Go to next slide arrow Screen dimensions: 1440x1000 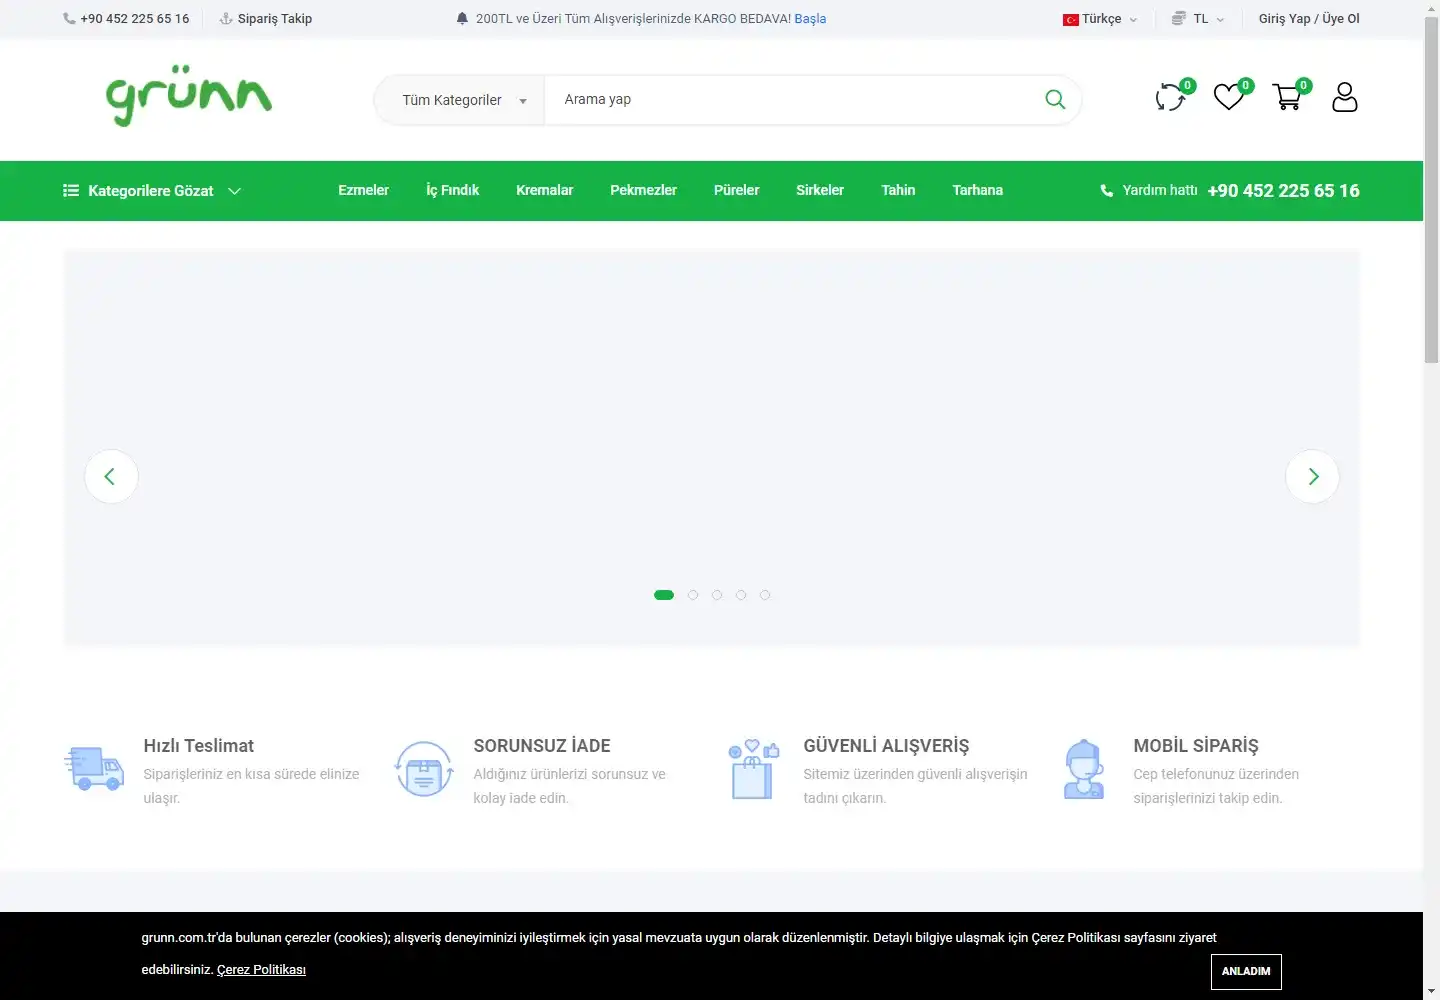1312,476
